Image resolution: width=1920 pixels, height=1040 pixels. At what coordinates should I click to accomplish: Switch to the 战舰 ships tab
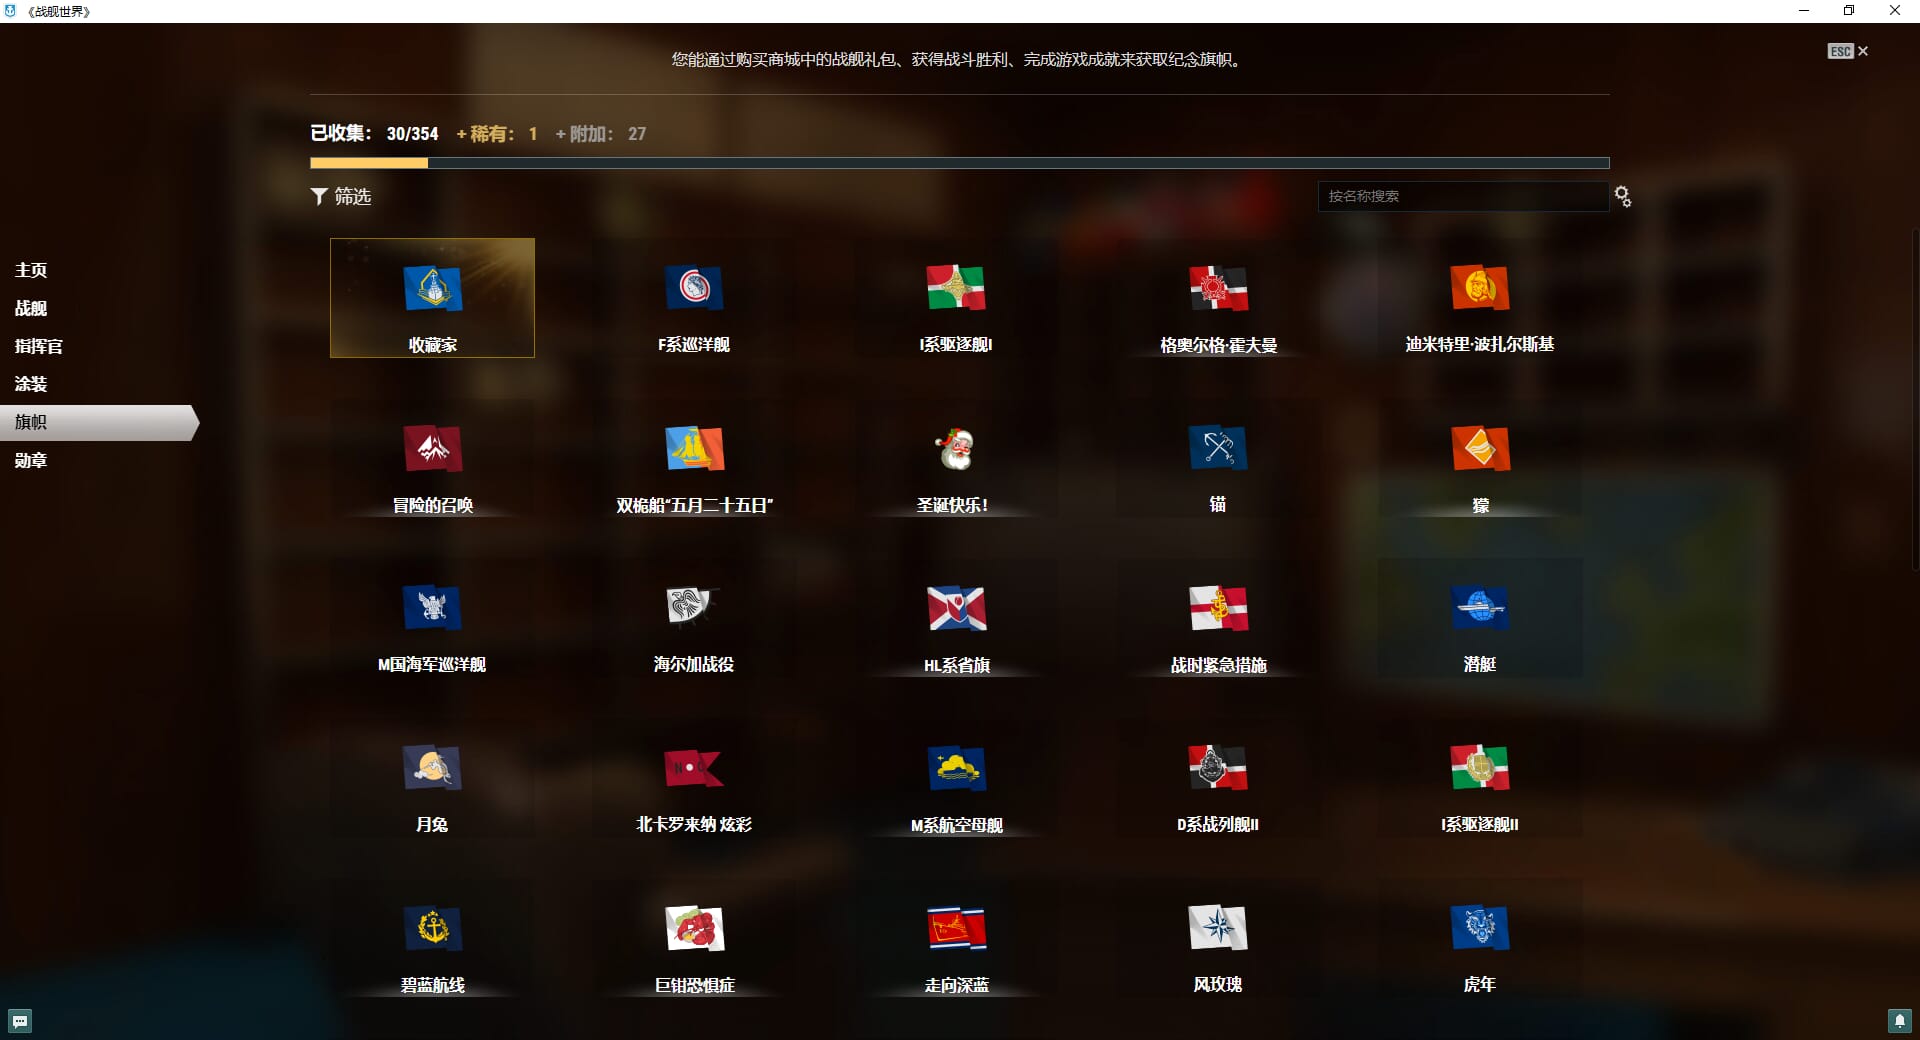click(31, 308)
